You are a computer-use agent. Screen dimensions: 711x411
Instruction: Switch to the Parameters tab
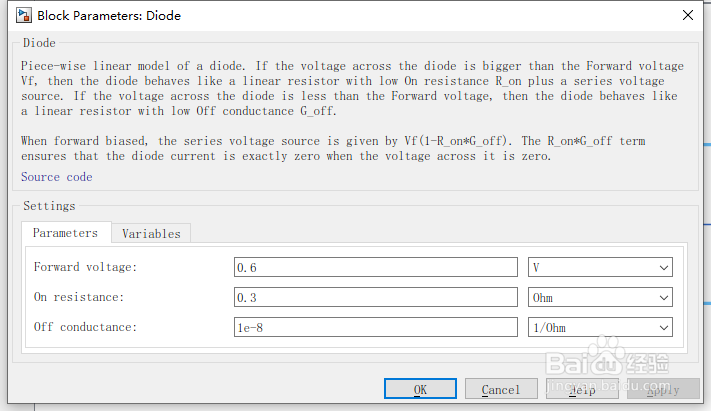click(65, 233)
